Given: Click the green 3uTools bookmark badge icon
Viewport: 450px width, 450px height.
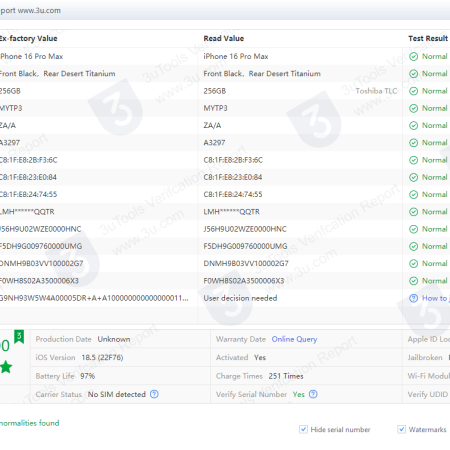Looking at the screenshot, I should (x=19, y=337).
